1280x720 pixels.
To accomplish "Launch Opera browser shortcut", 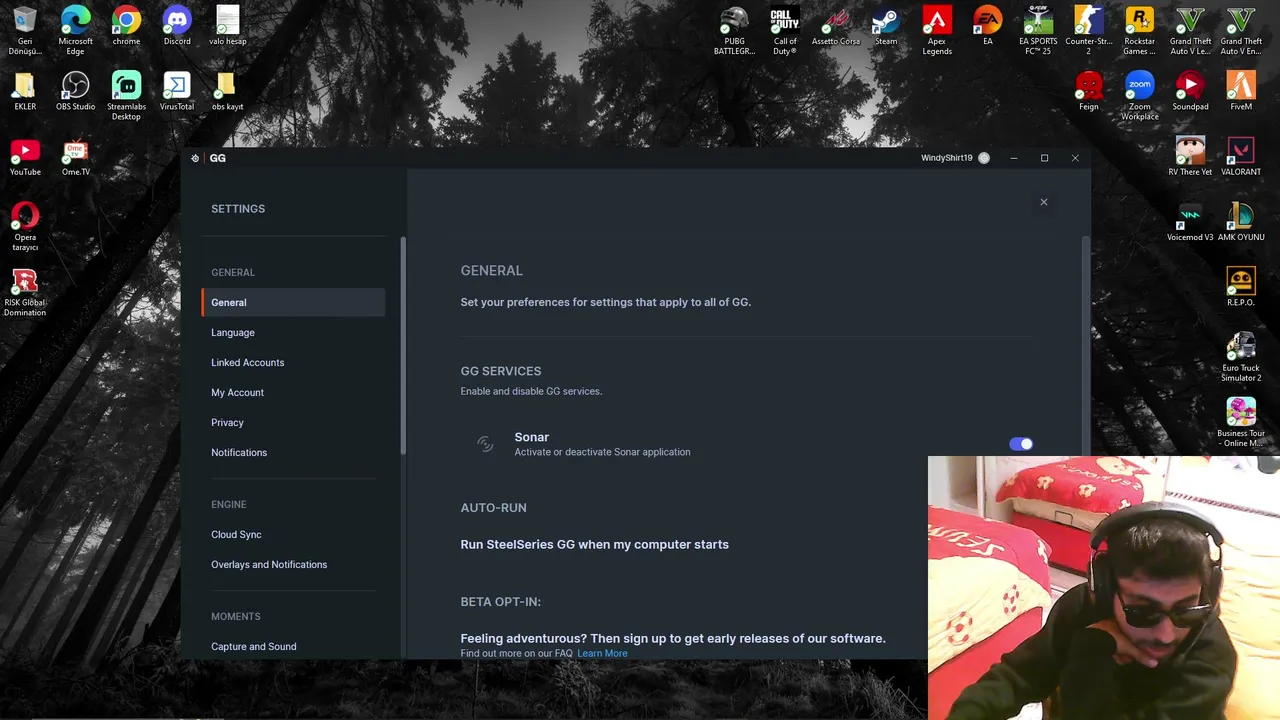I will (x=25, y=226).
